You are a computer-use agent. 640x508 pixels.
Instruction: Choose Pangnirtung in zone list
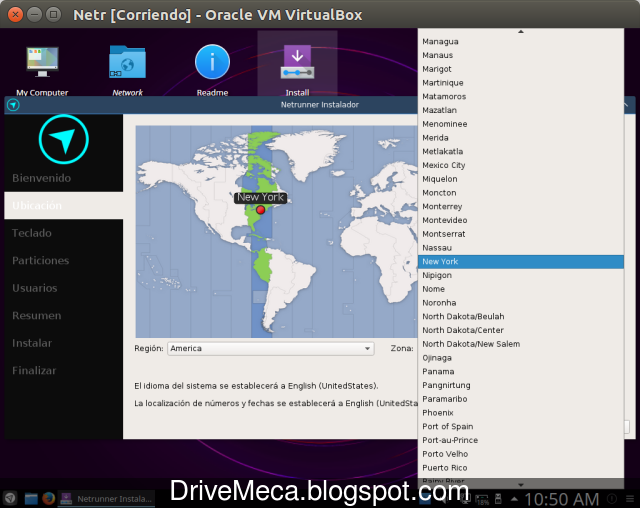tap(521, 385)
